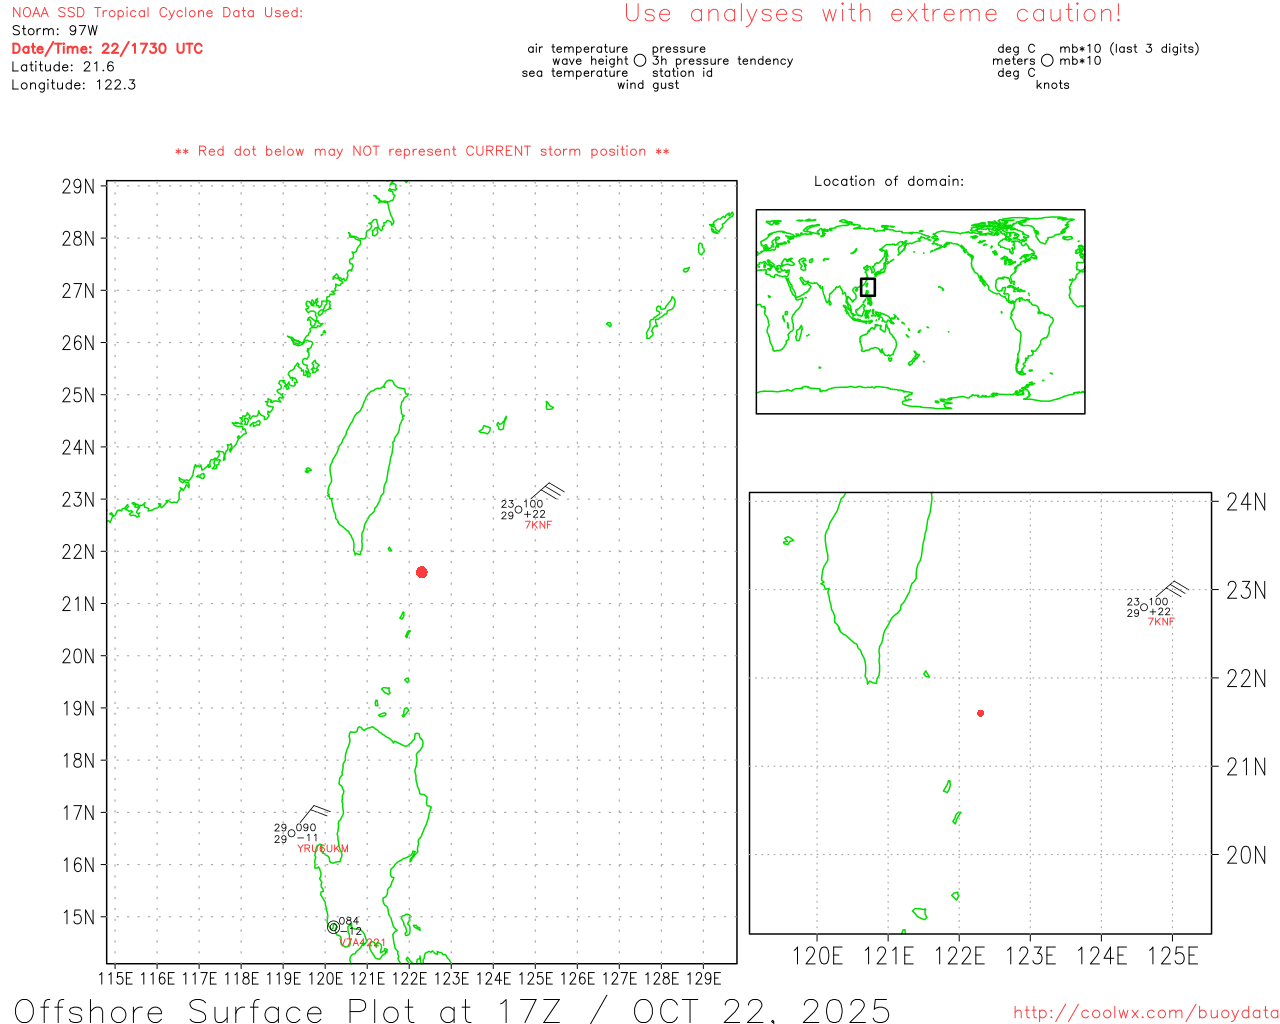Click the 'Offshore Surface Plot at 17Z' title

click(452, 1010)
